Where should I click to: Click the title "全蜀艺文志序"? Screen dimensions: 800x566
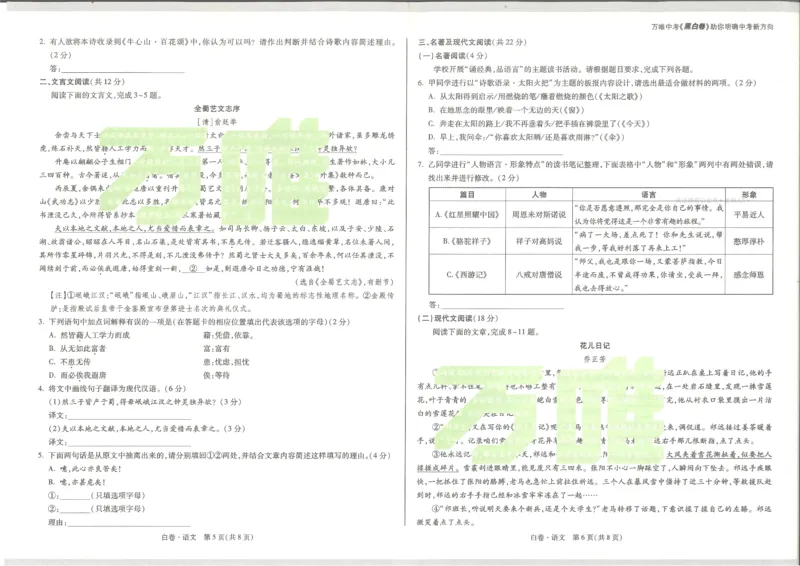pyautogui.click(x=217, y=109)
